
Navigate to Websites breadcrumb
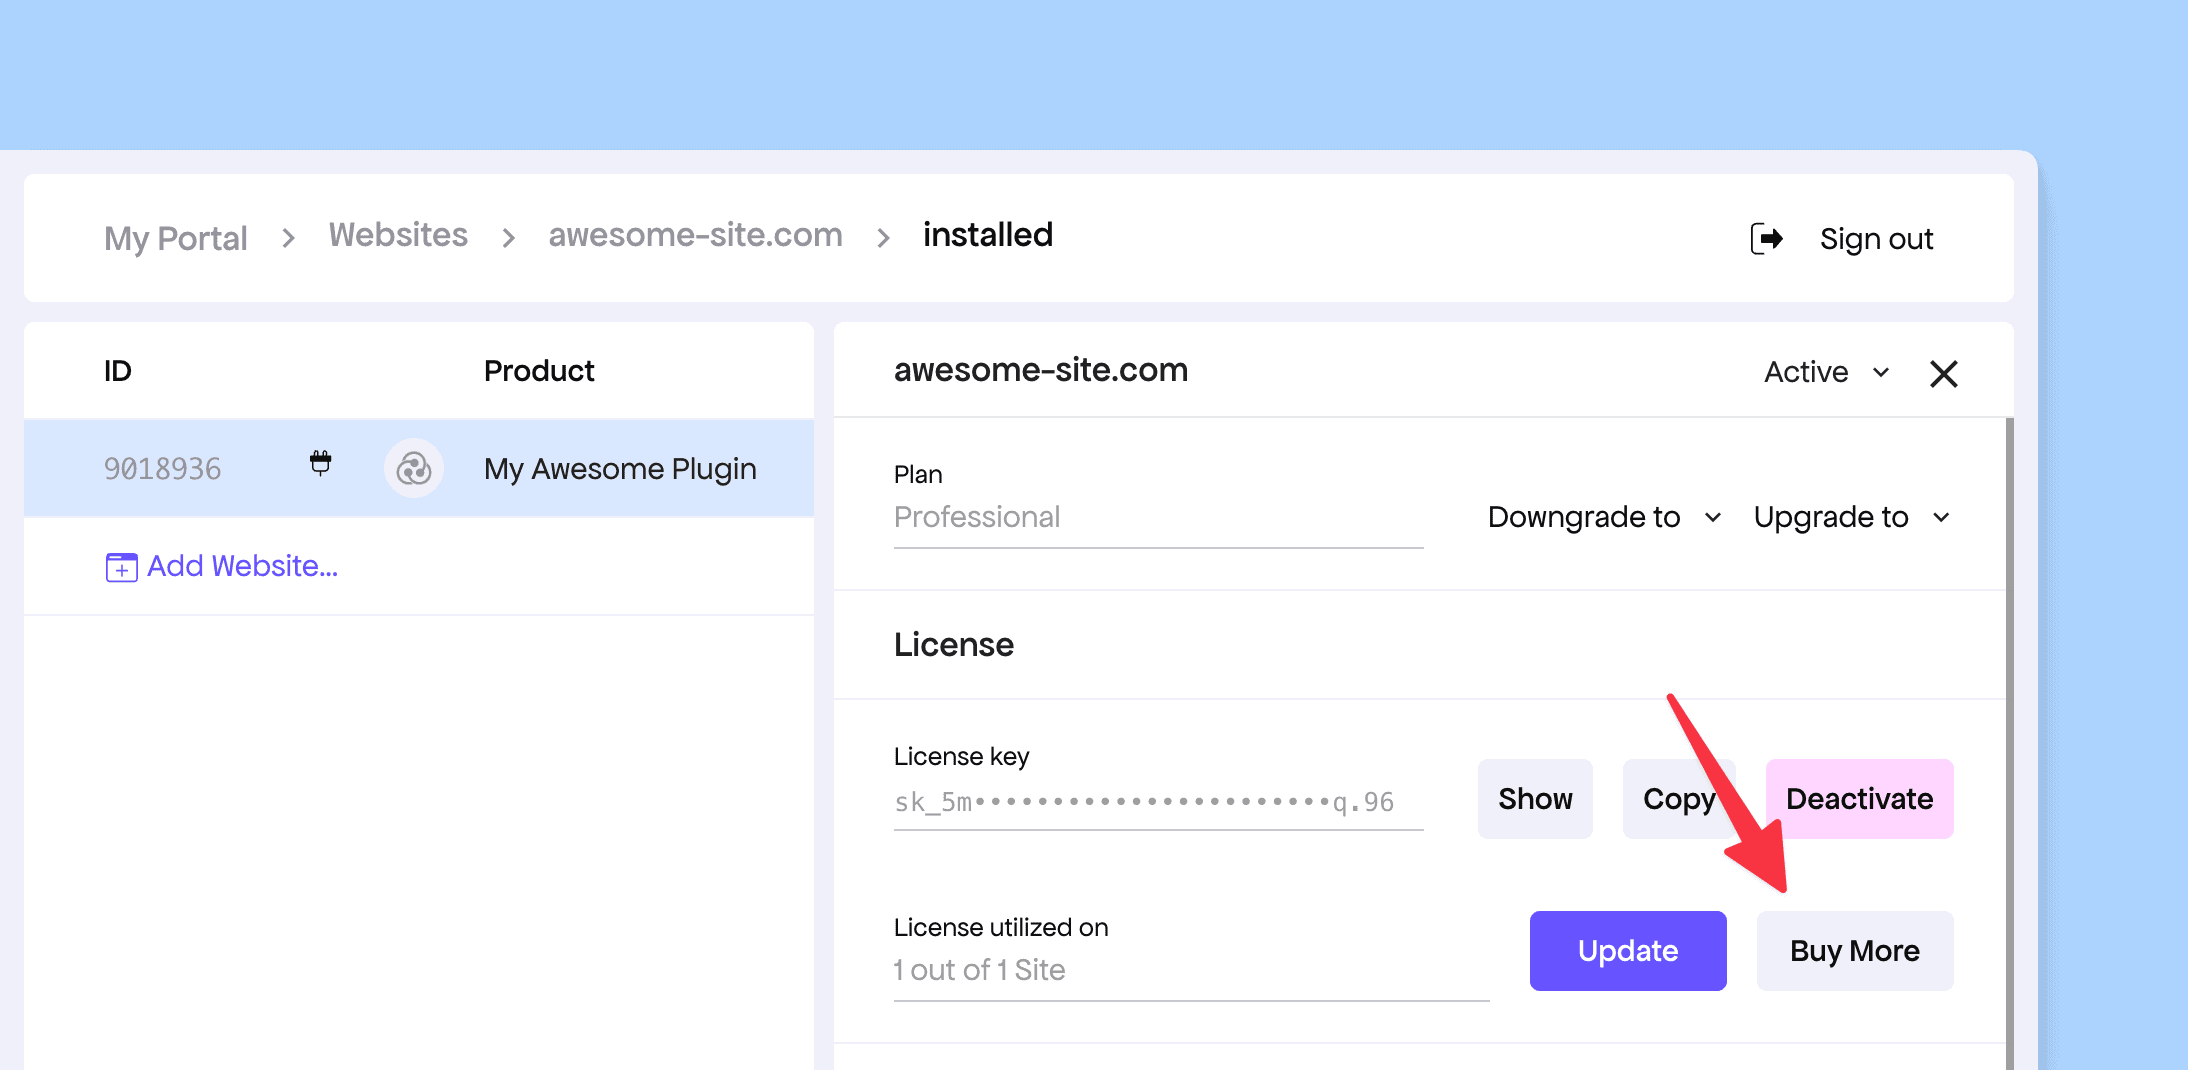(398, 235)
